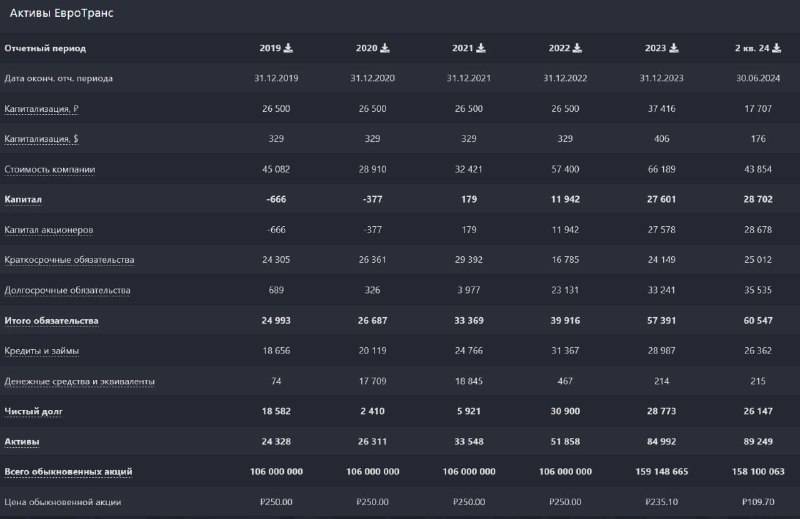Click loans value 18 656
Viewport: 800px width, 519px height.
[276, 351]
